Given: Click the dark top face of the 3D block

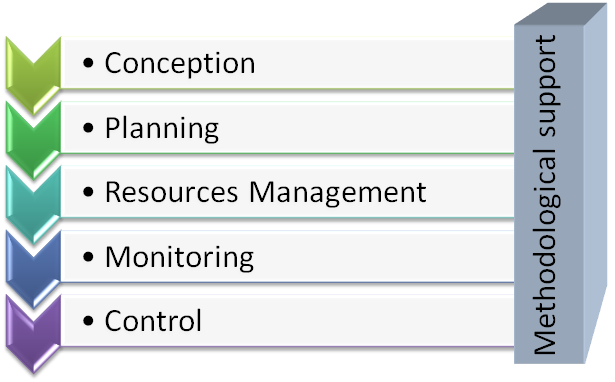Looking at the screenshot, I should [x=561, y=14].
